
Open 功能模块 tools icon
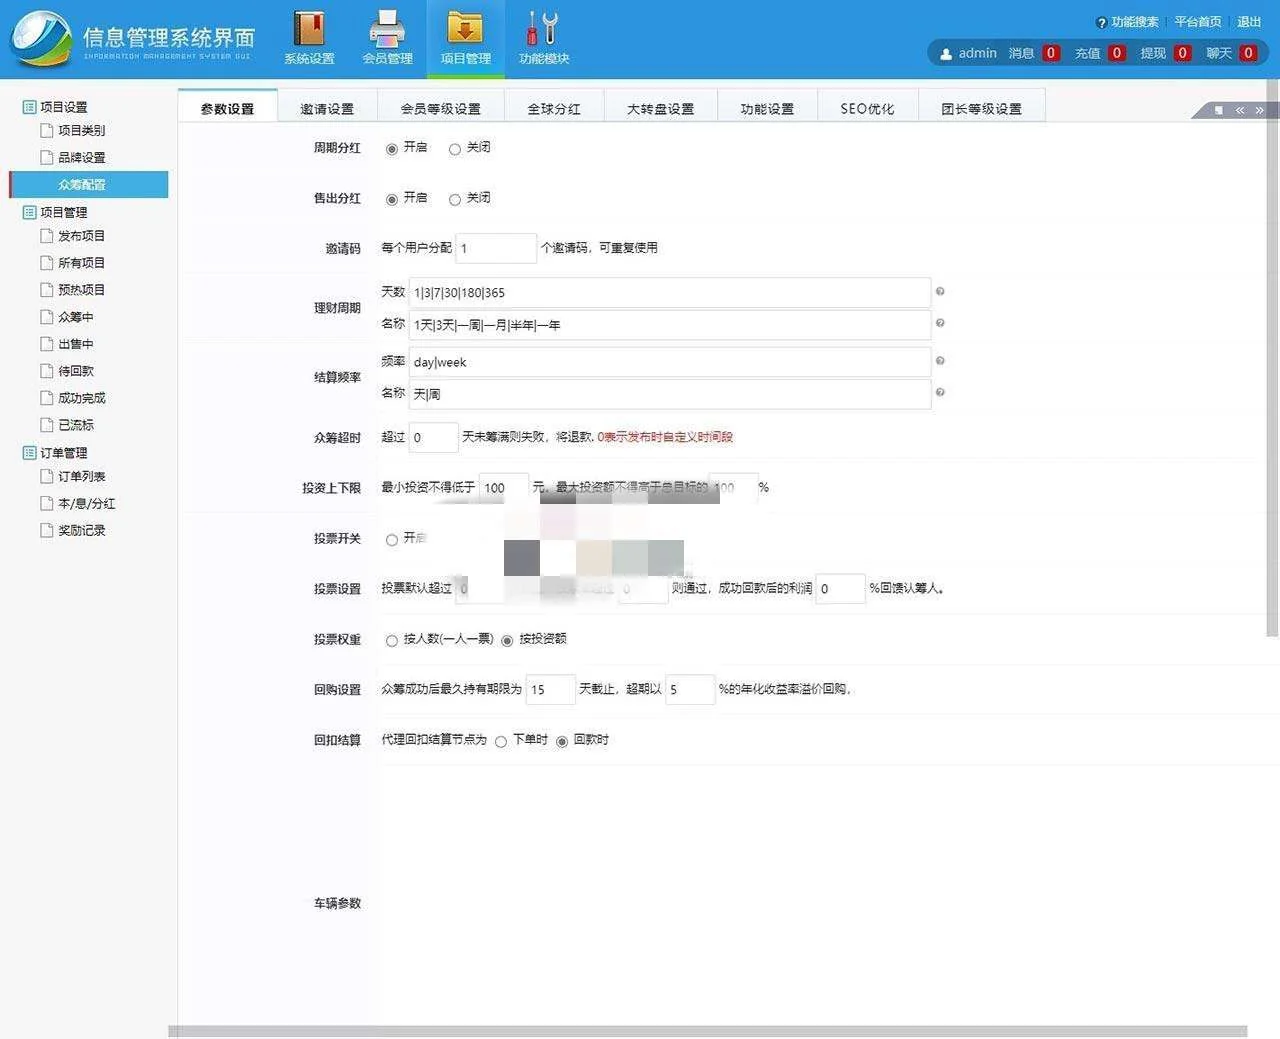[x=543, y=29]
